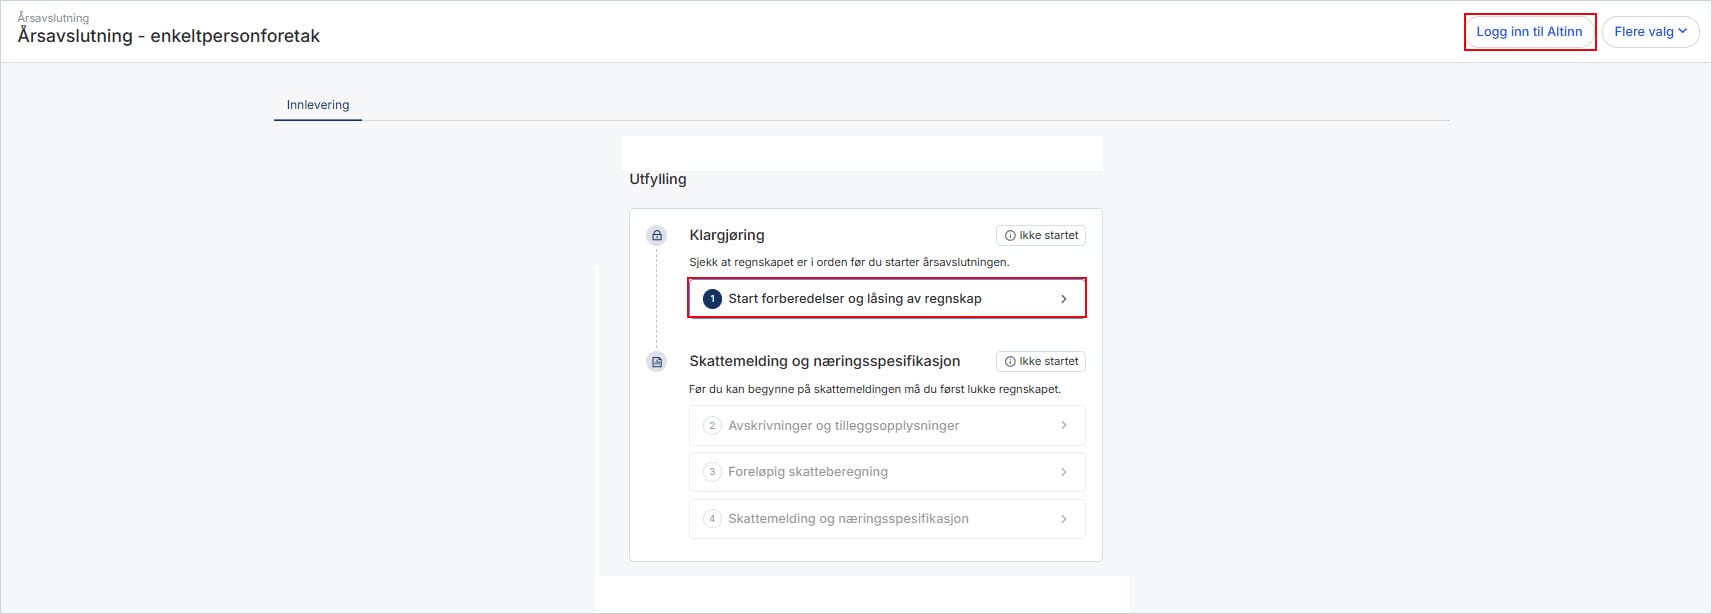Image resolution: width=1712 pixels, height=614 pixels.
Task: Switch to the Innlevering tab
Action: tap(318, 105)
